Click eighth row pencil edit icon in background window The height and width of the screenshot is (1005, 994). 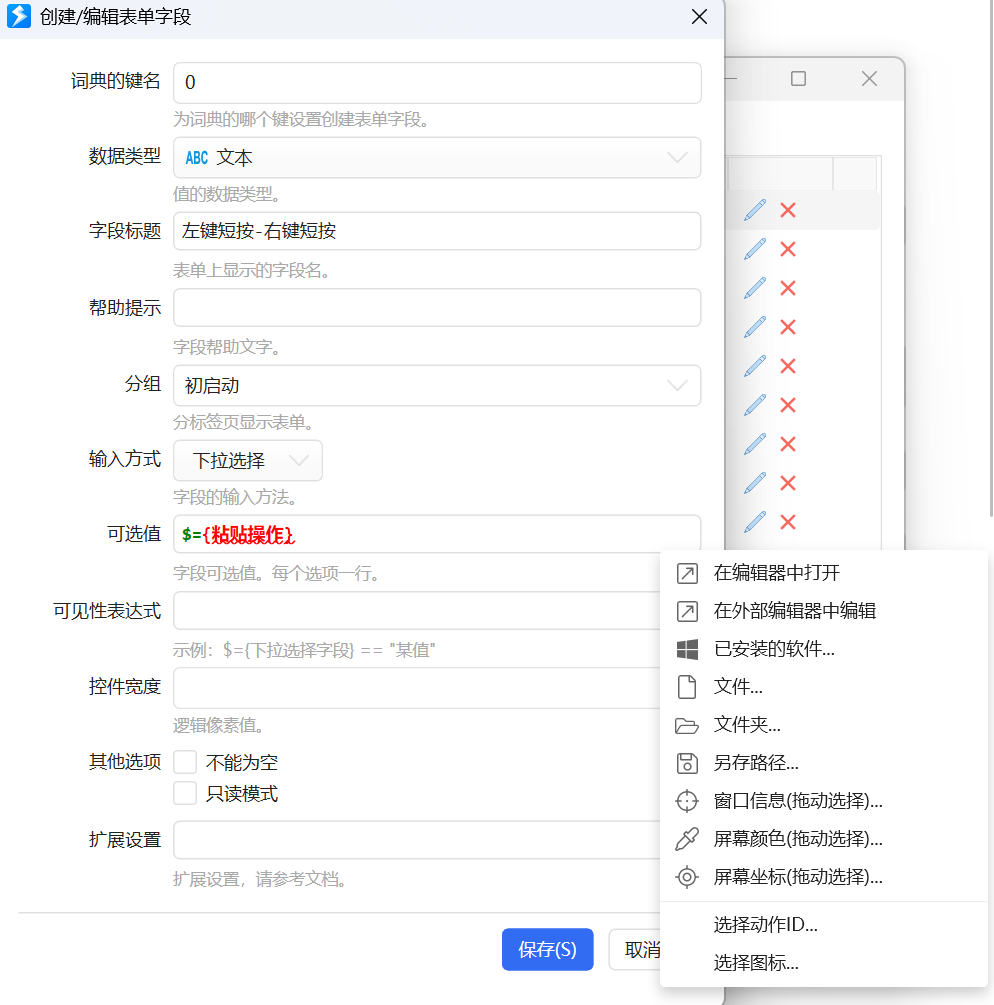(755, 483)
